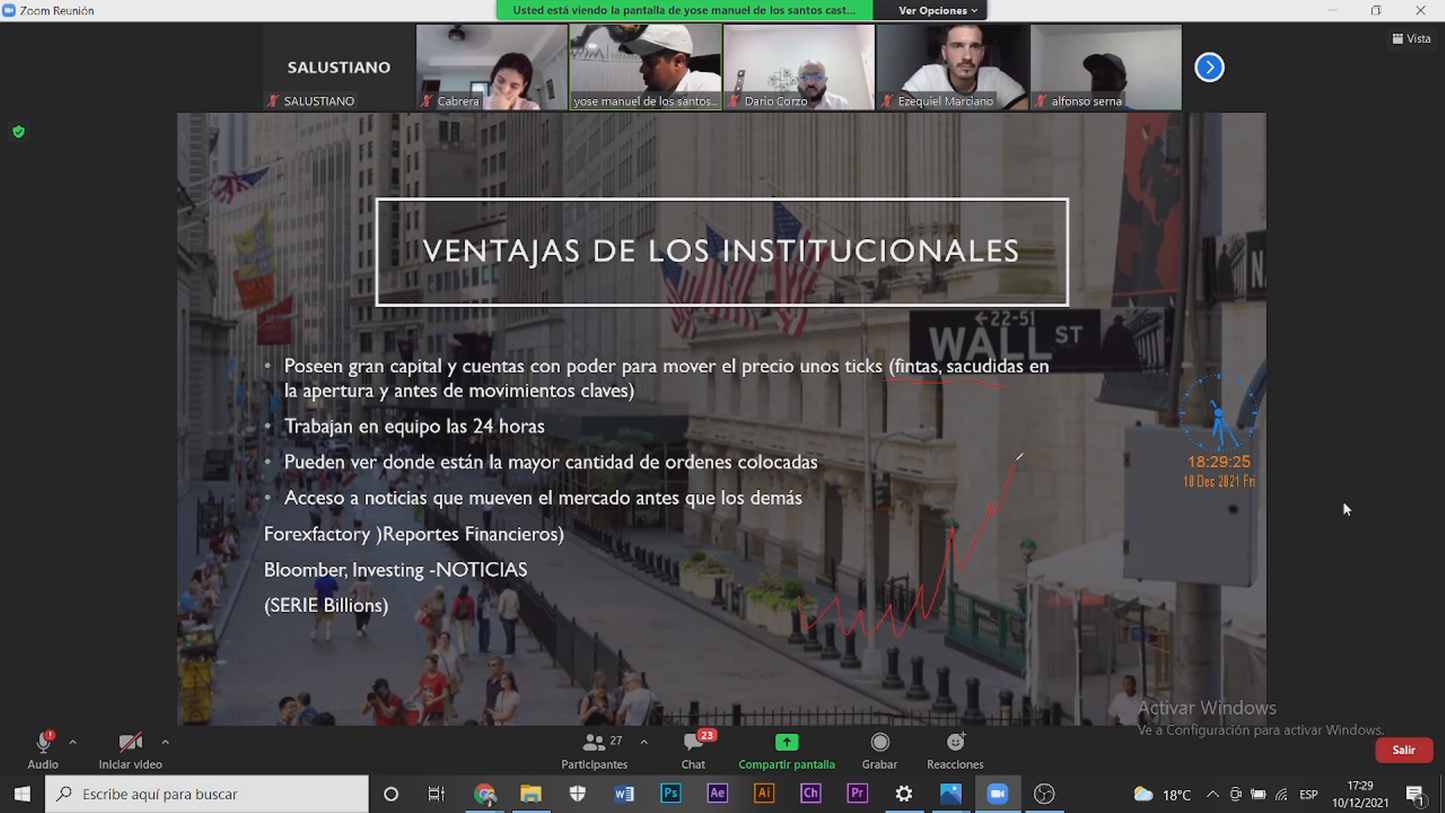Image resolution: width=1445 pixels, height=813 pixels.
Task: Leave the meeting with the Salir button
Action: 1403,750
